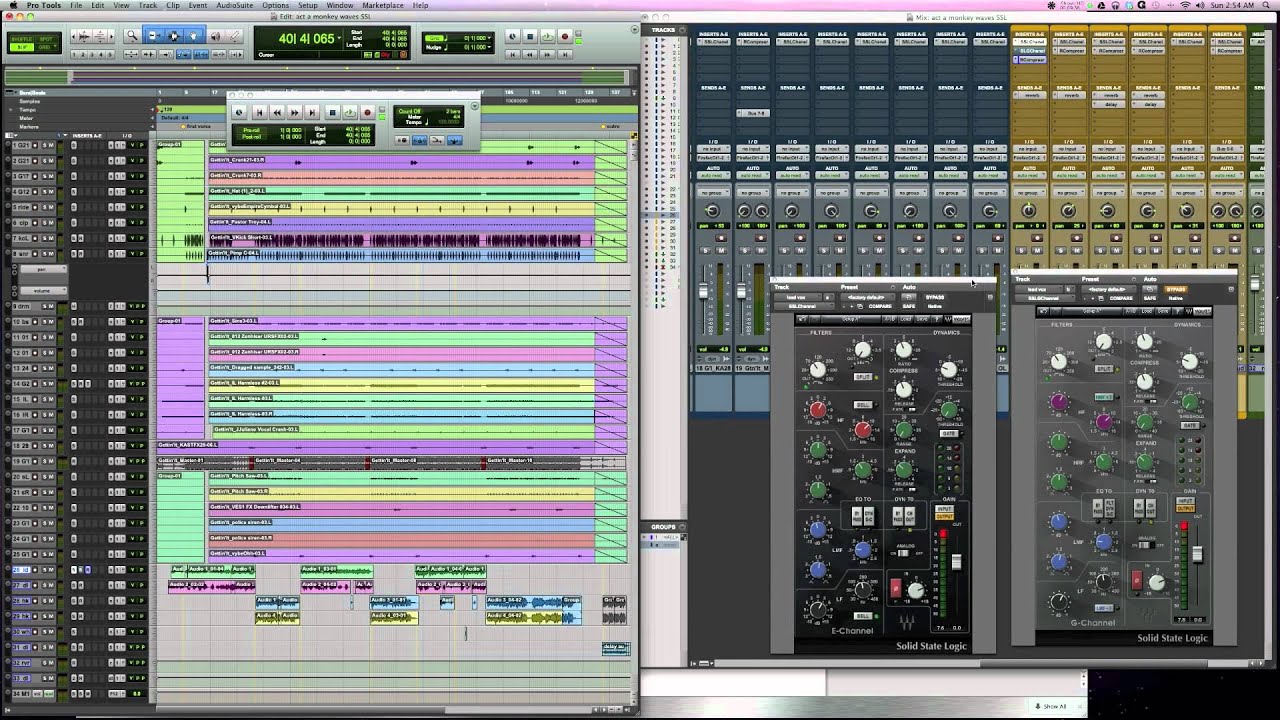1280x720 pixels.
Task: Click the G-Channel output gain fader
Action: tap(1197, 554)
